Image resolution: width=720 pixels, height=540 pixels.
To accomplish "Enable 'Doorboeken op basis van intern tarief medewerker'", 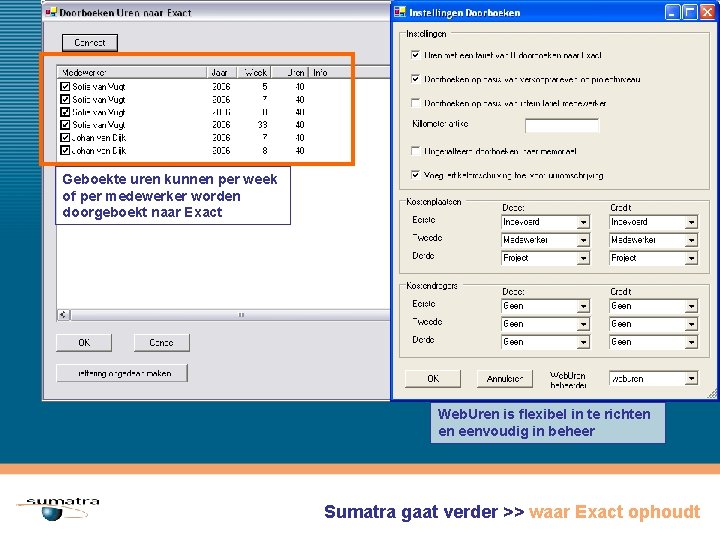I will pos(416,103).
